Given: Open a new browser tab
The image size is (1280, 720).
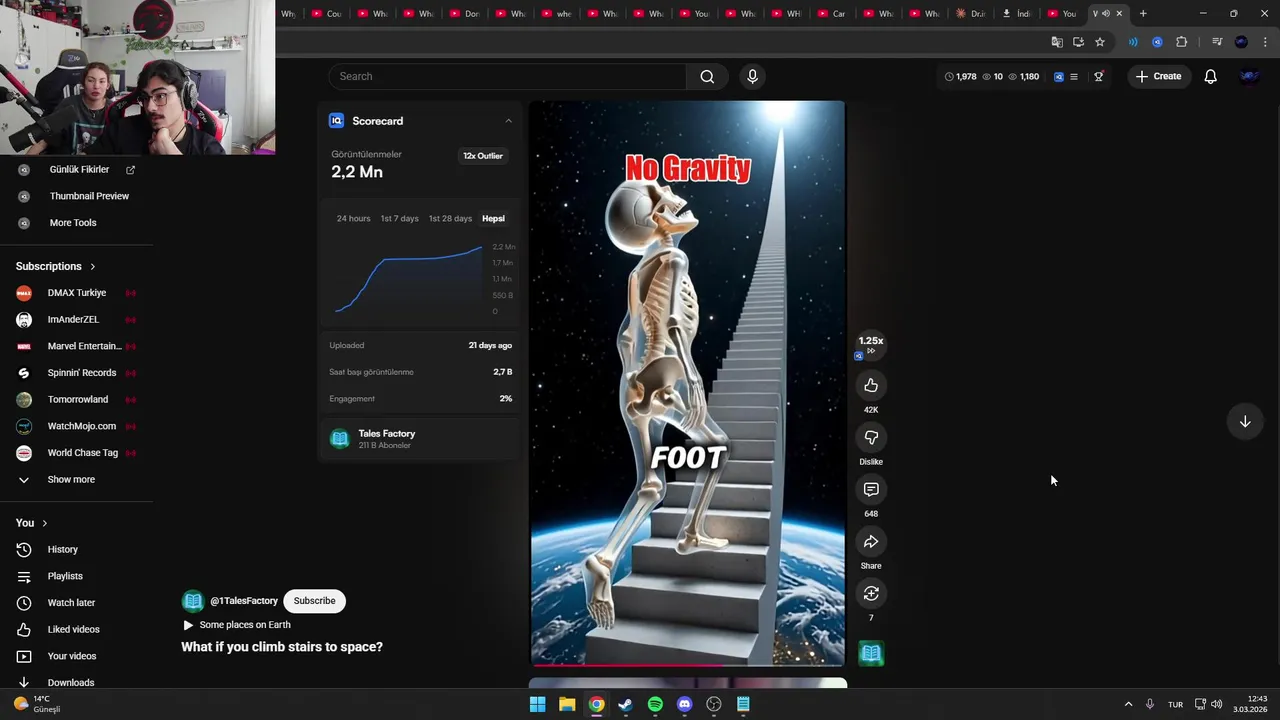Looking at the screenshot, I should click(x=1143, y=13).
